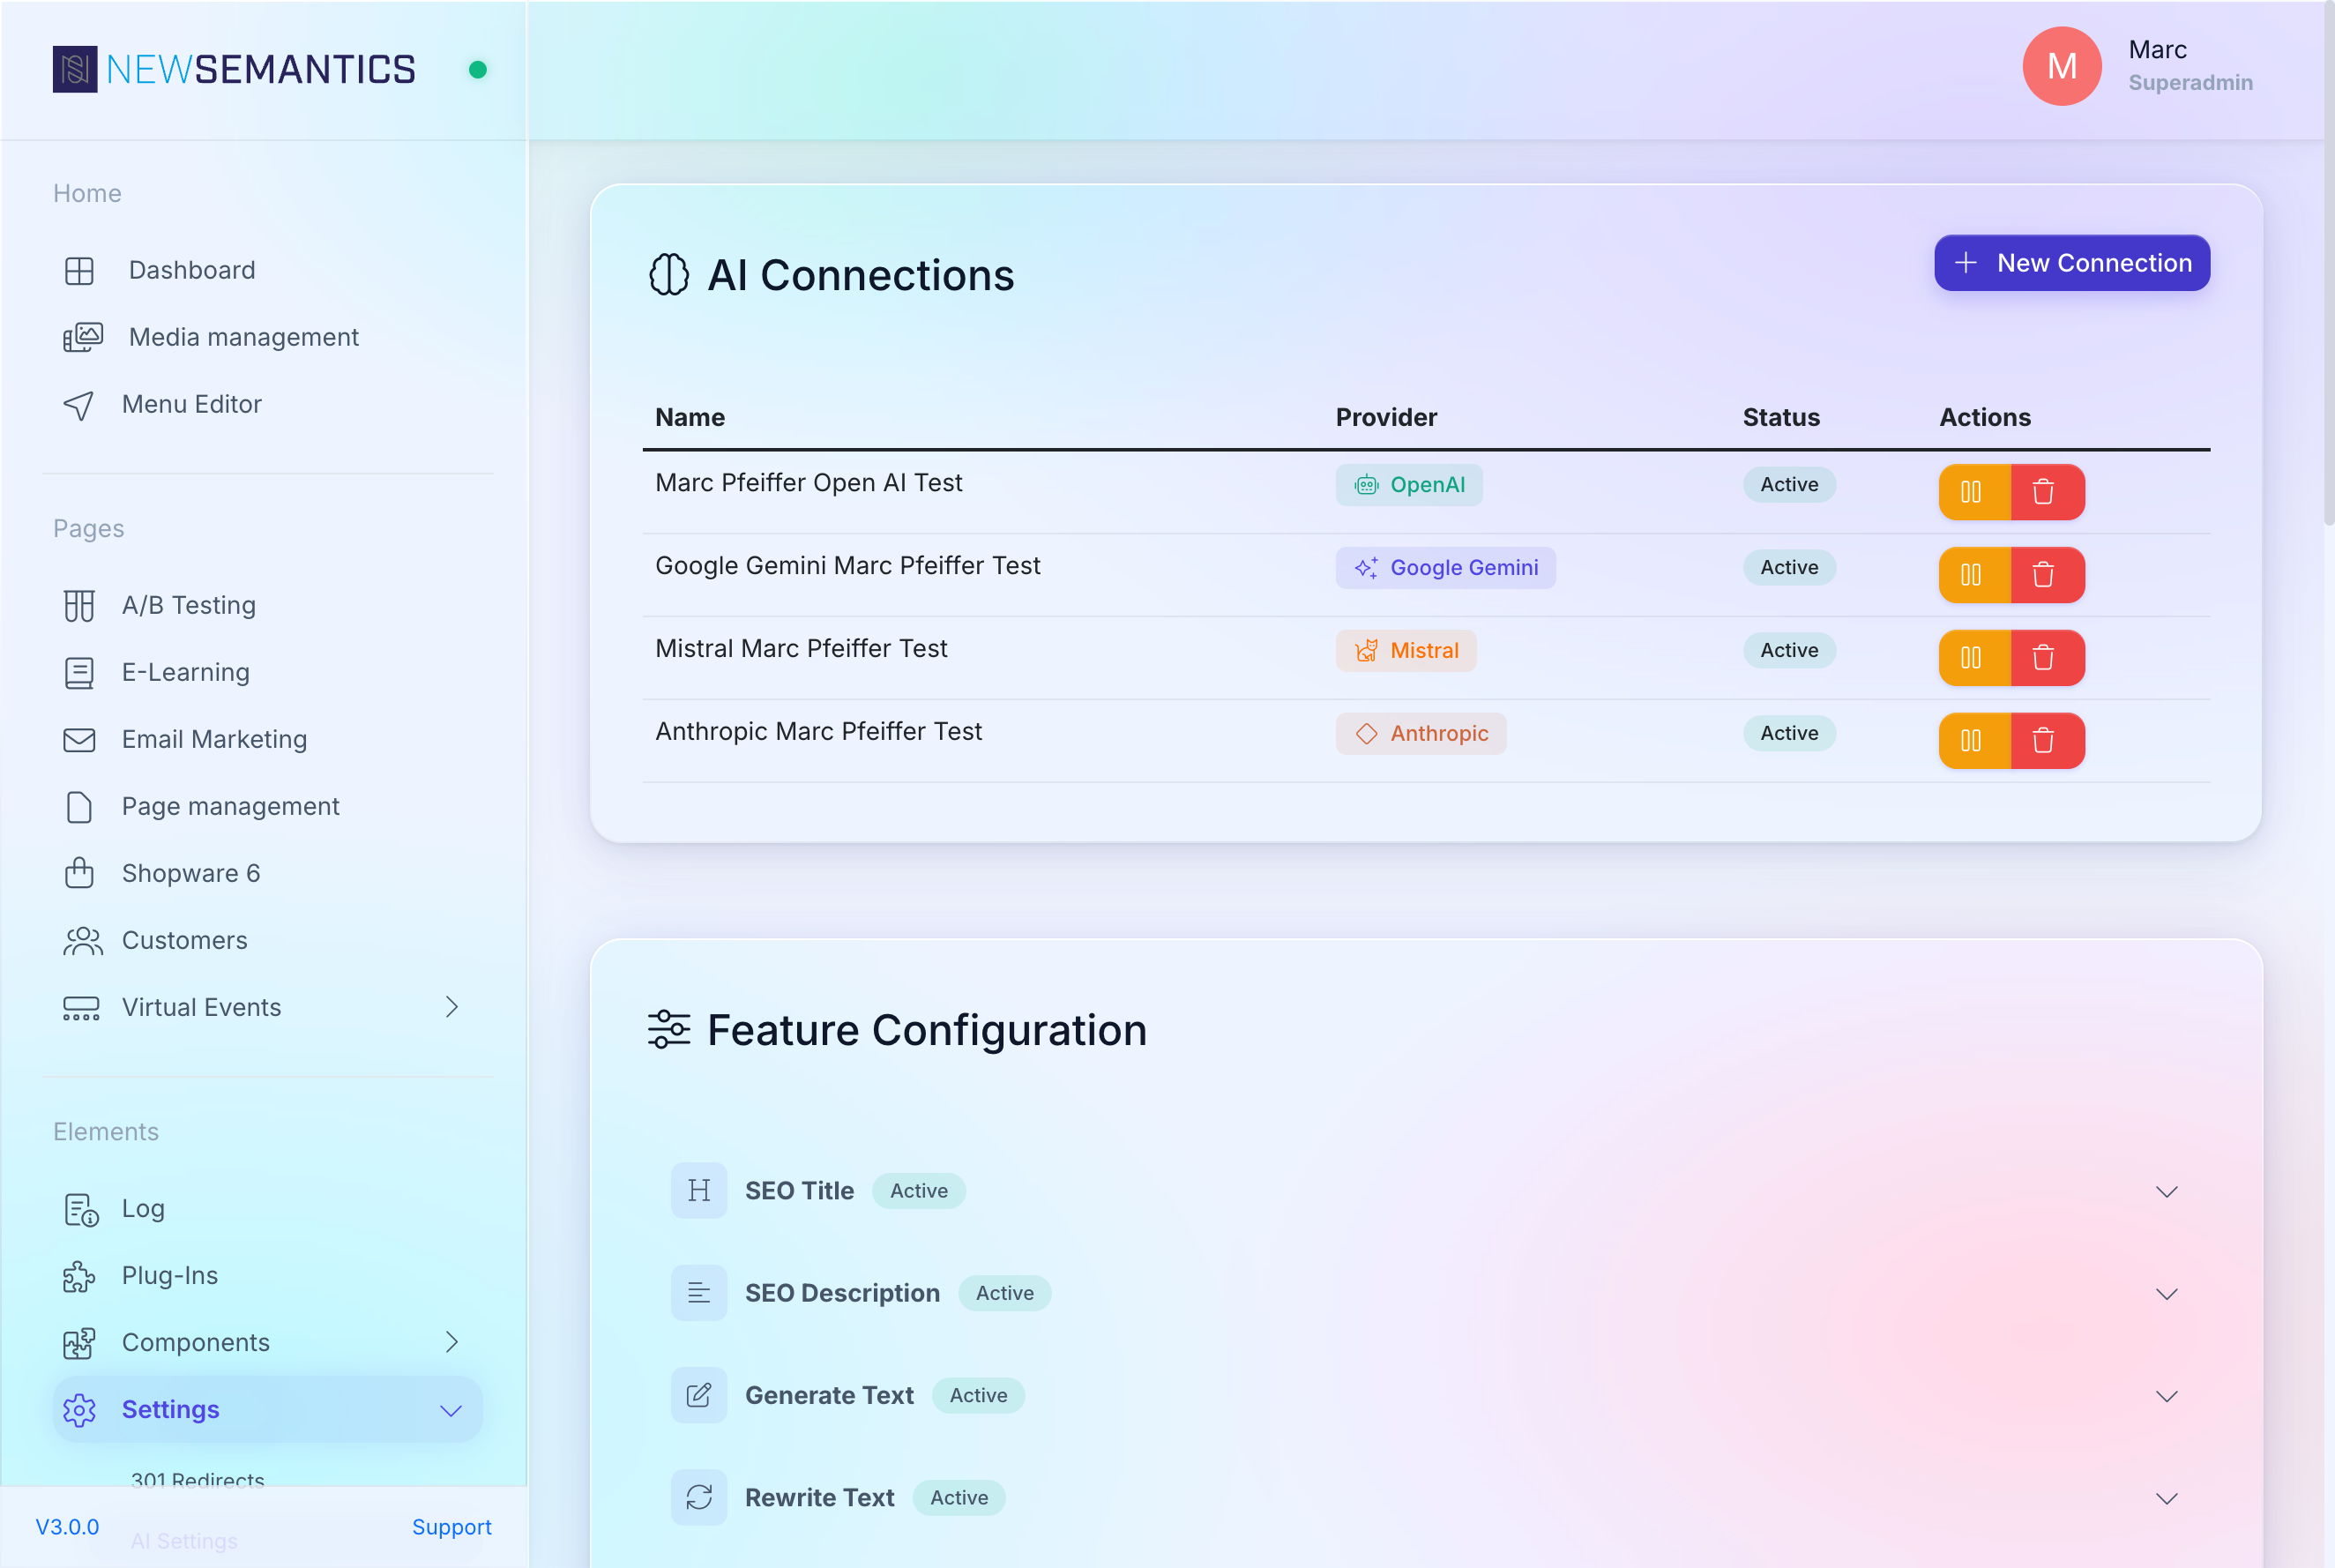This screenshot has height=1568, width=2335.
Task: Expand the Generate Text feature chevron
Action: [x=2166, y=1396]
